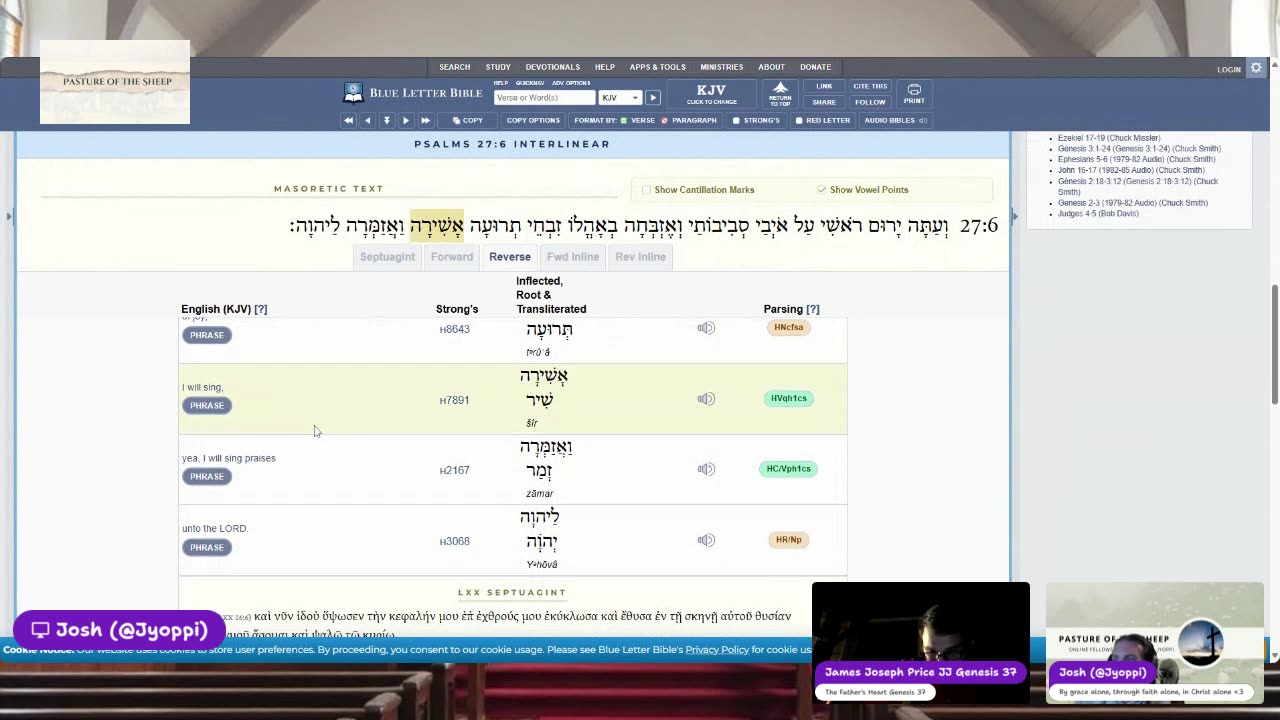Switch to the Fwd Inline tab
The width and height of the screenshot is (1280, 720).
click(573, 257)
